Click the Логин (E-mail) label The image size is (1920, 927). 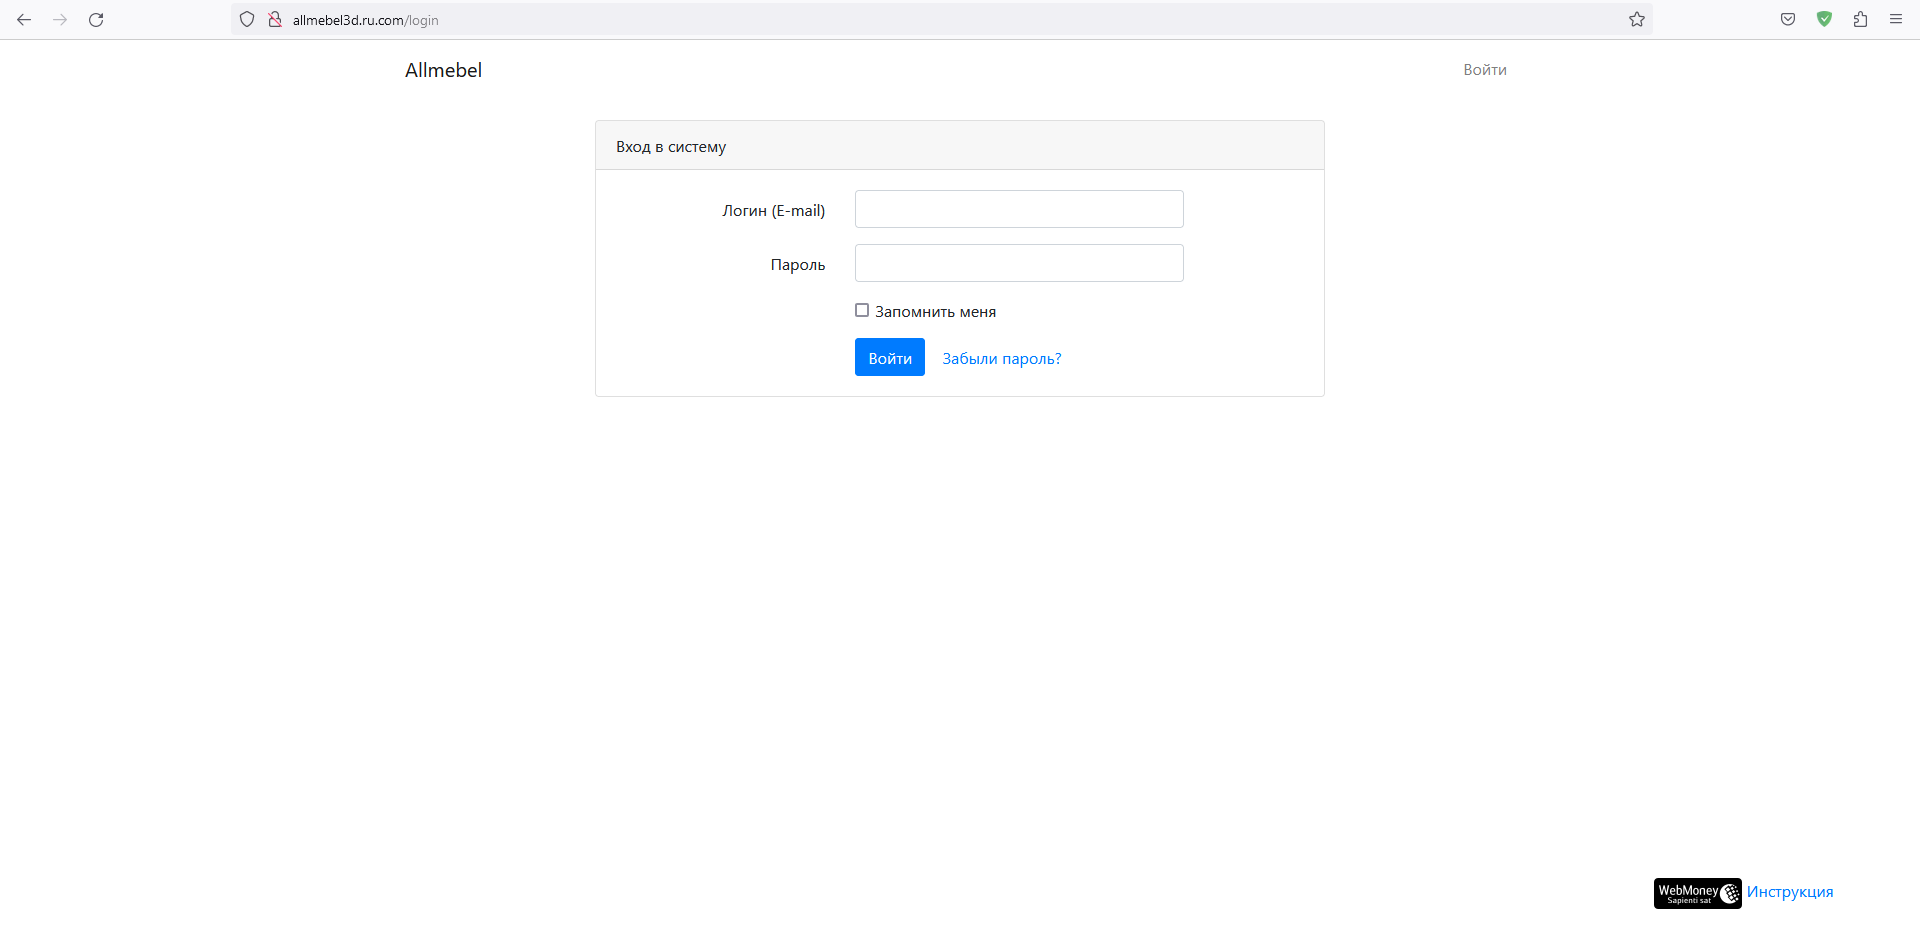pyautogui.click(x=774, y=211)
